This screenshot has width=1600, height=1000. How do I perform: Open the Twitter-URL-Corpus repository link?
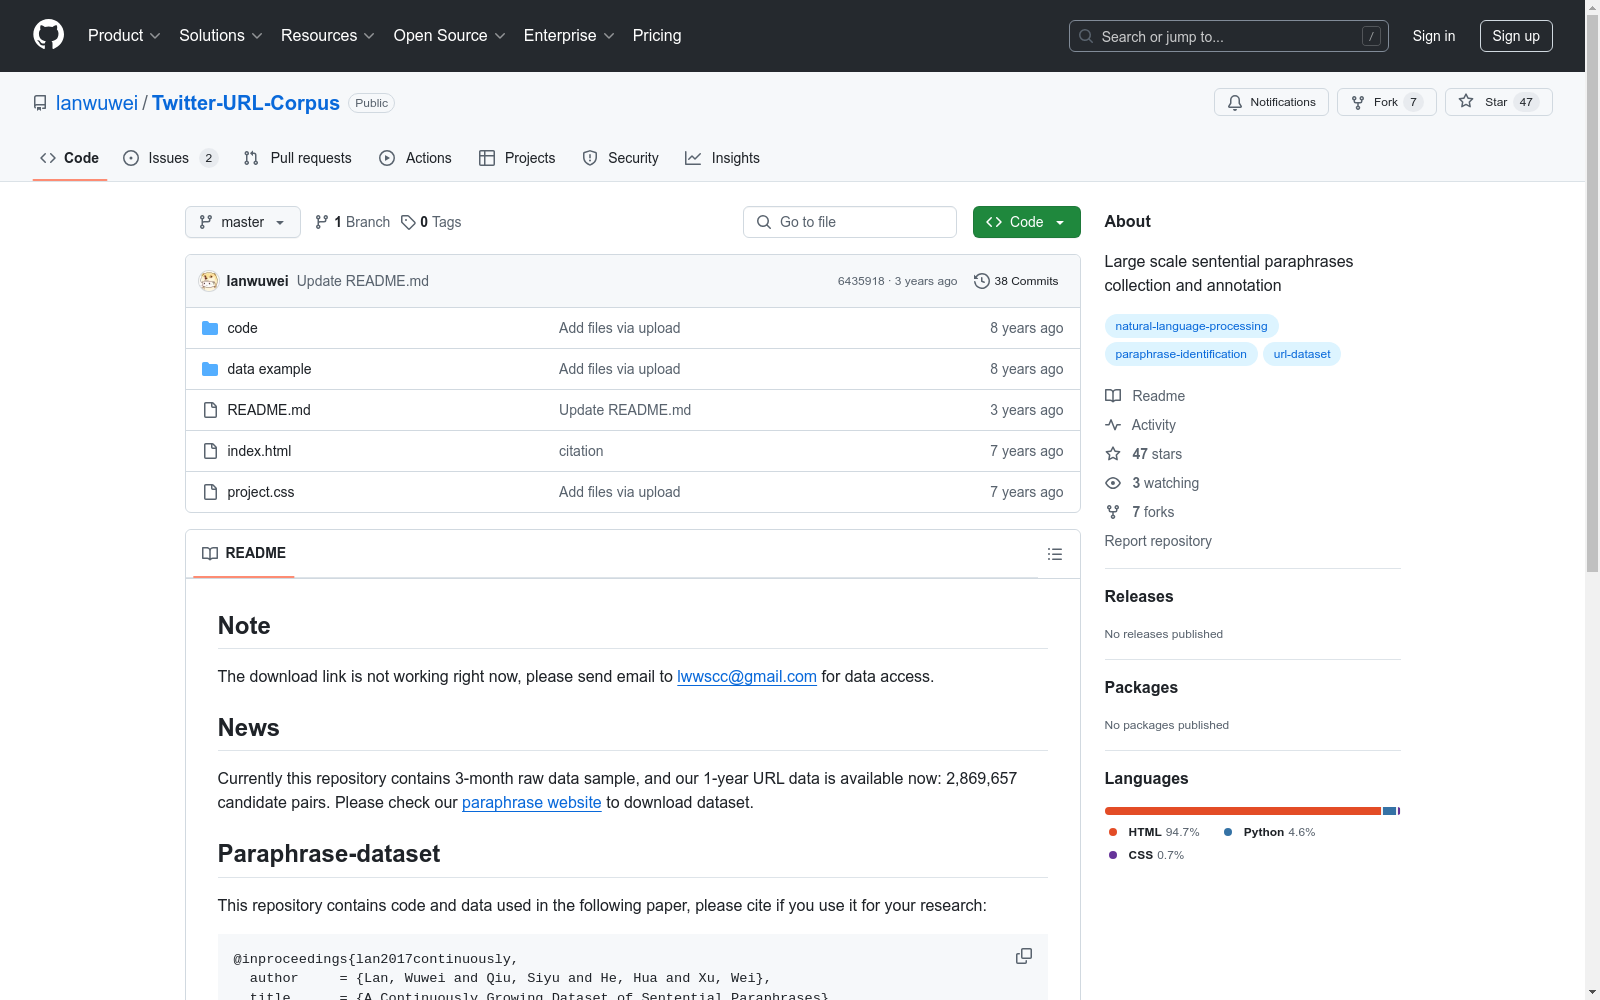(x=246, y=103)
